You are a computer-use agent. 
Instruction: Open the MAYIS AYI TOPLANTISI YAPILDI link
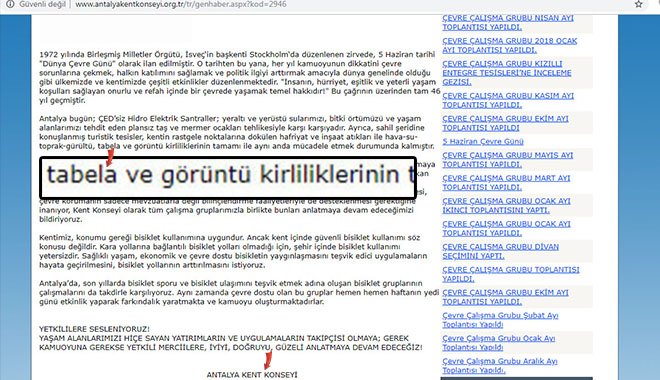coord(507,159)
